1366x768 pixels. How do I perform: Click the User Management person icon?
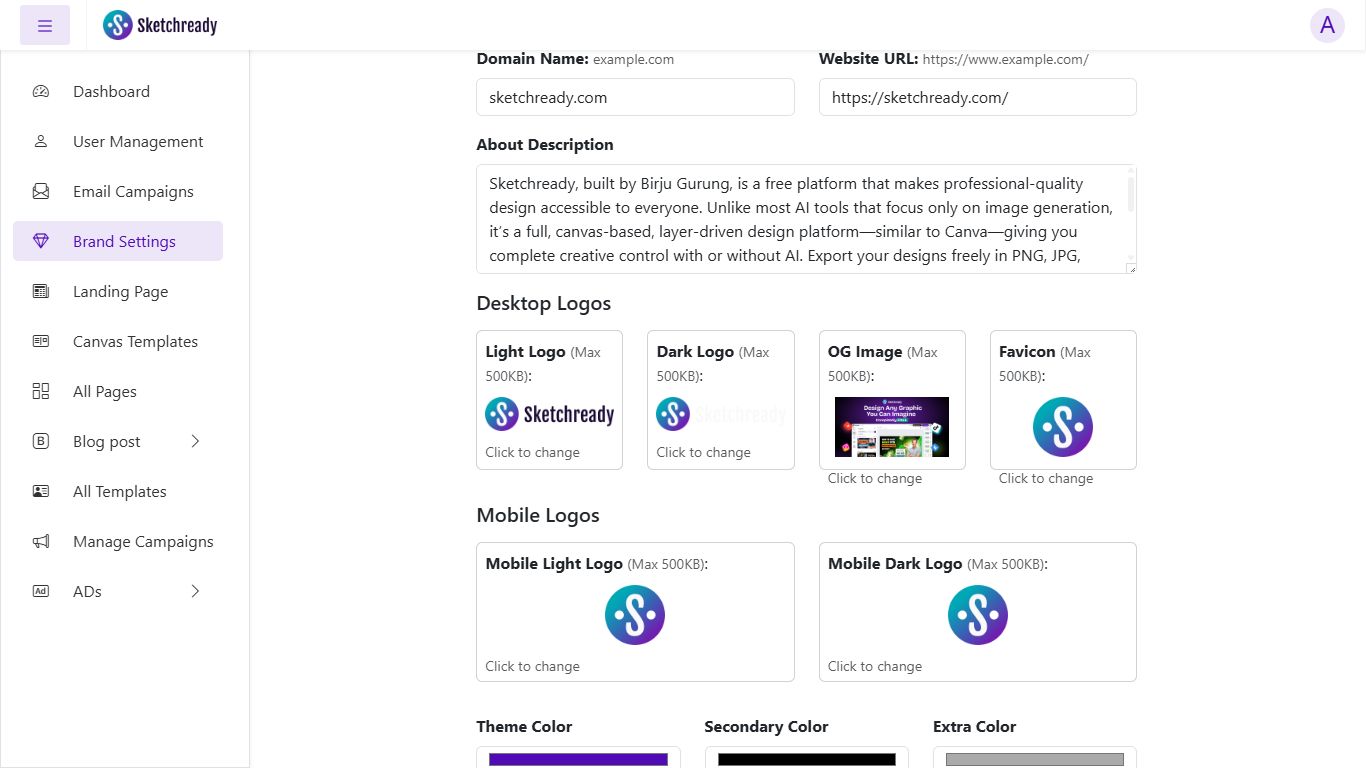(x=41, y=141)
